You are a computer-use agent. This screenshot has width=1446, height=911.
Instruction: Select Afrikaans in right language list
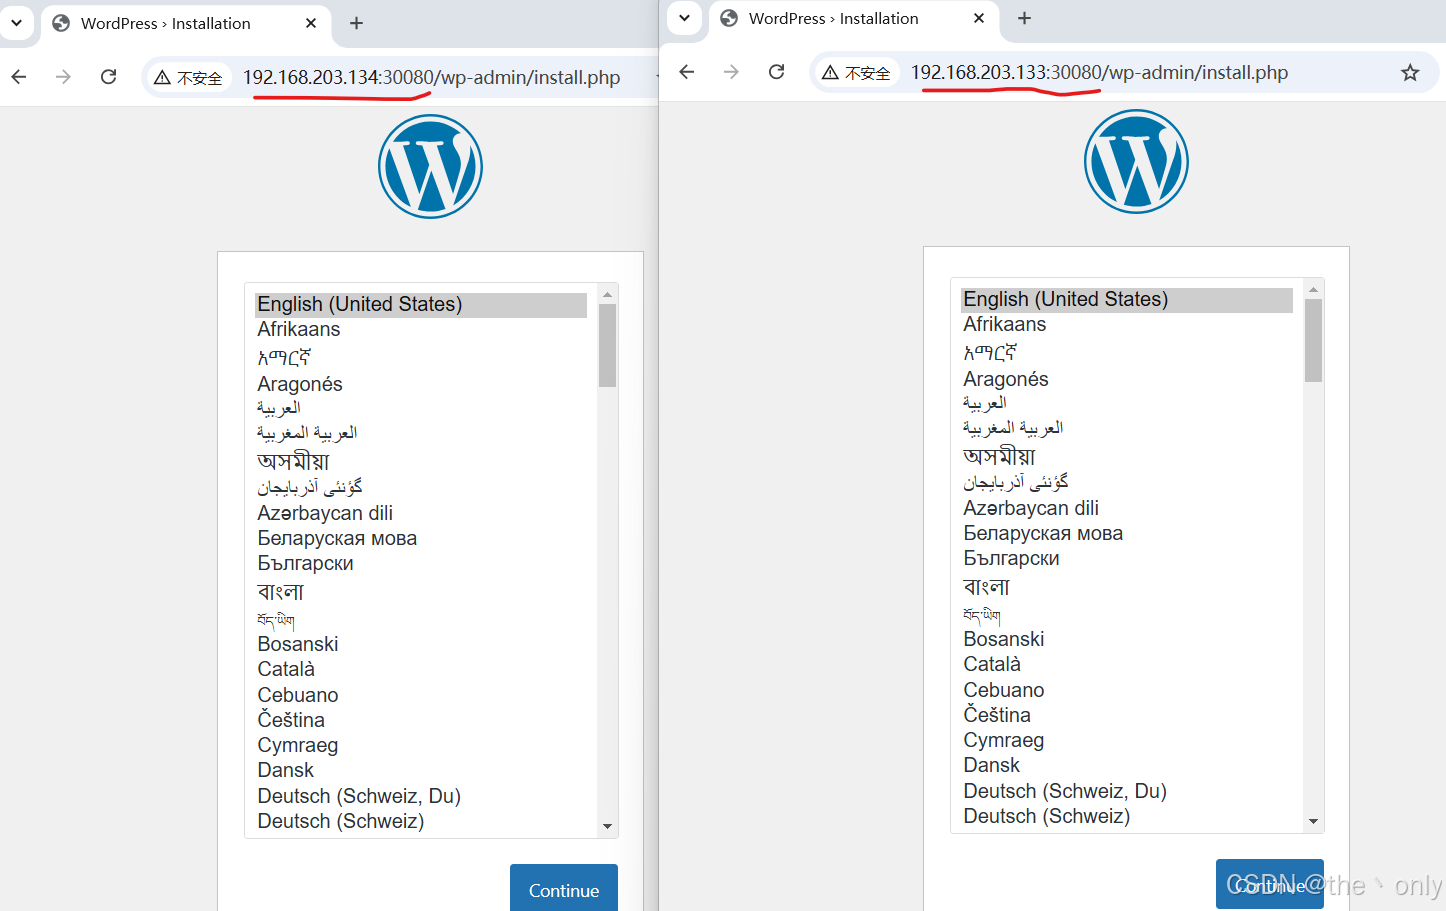[1127, 325]
